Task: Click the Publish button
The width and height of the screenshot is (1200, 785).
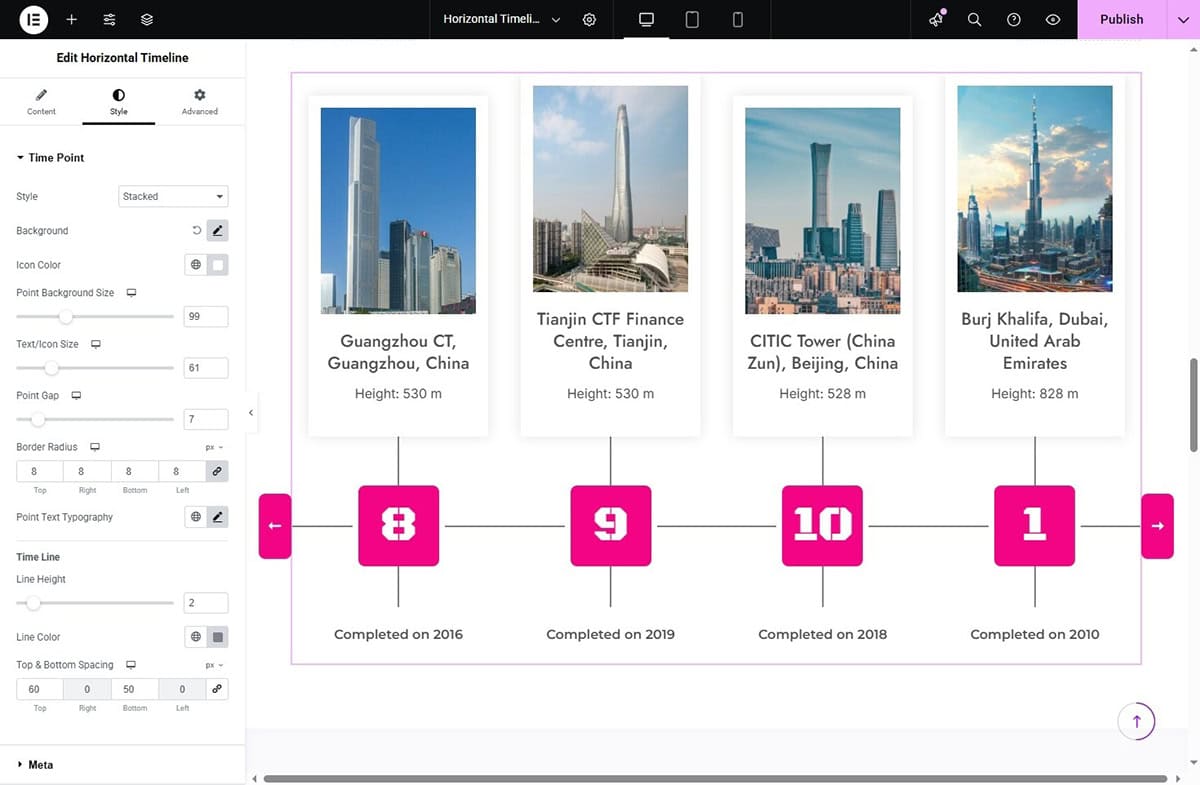Action: coord(1121,19)
